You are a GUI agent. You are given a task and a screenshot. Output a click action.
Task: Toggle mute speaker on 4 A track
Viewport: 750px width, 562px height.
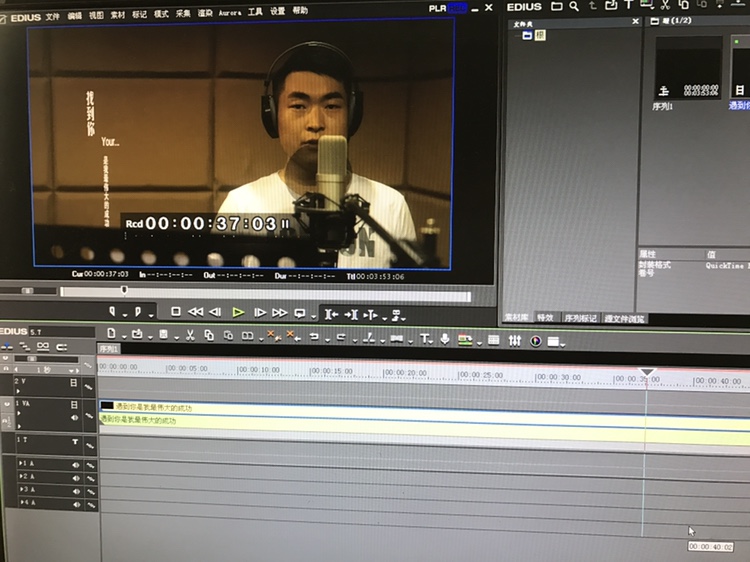click(77, 504)
